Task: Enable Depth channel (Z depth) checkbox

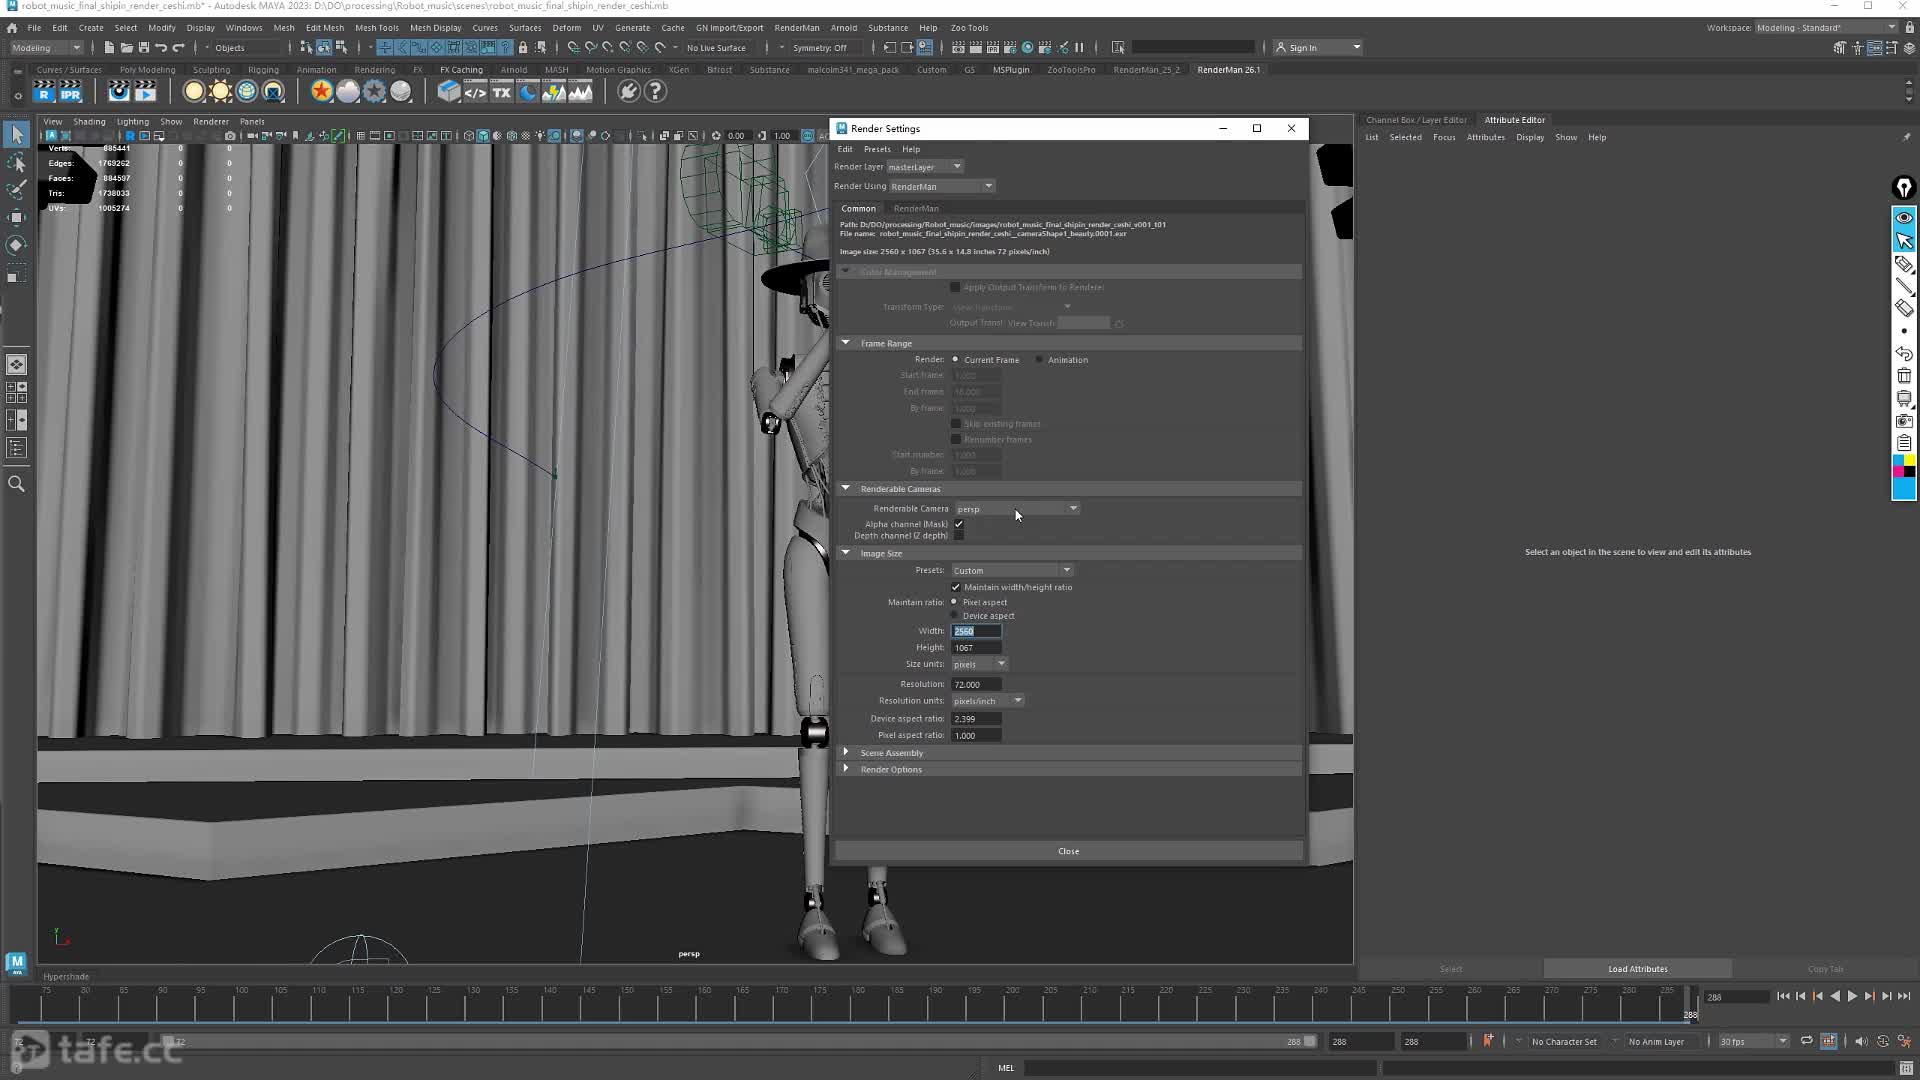Action: tap(959, 536)
